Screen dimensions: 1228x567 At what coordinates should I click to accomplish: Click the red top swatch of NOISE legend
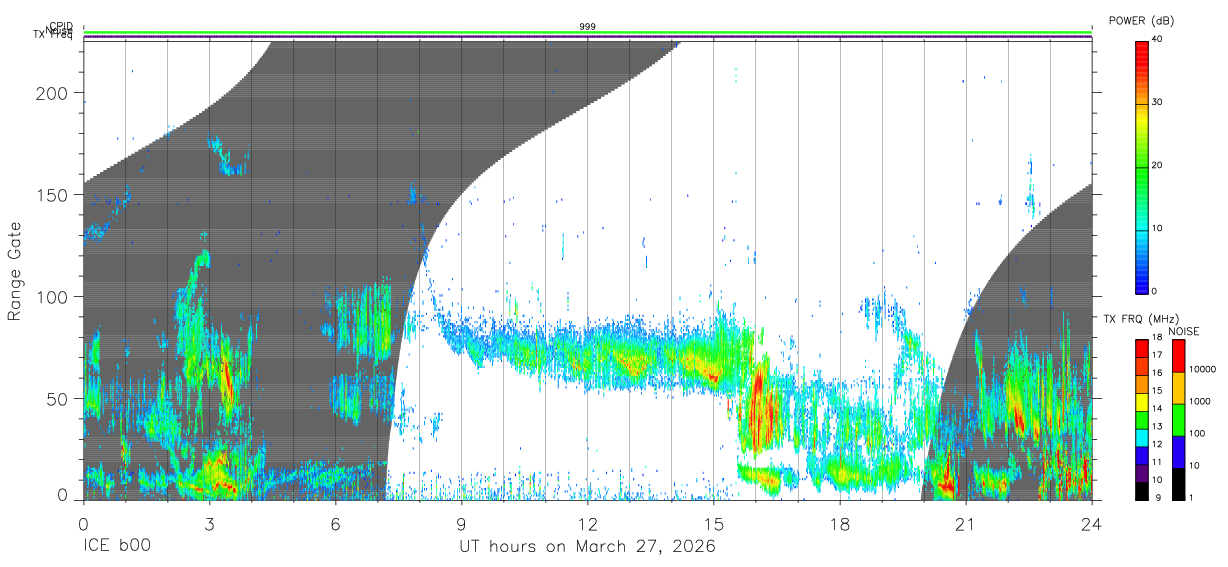point(1179,356)
